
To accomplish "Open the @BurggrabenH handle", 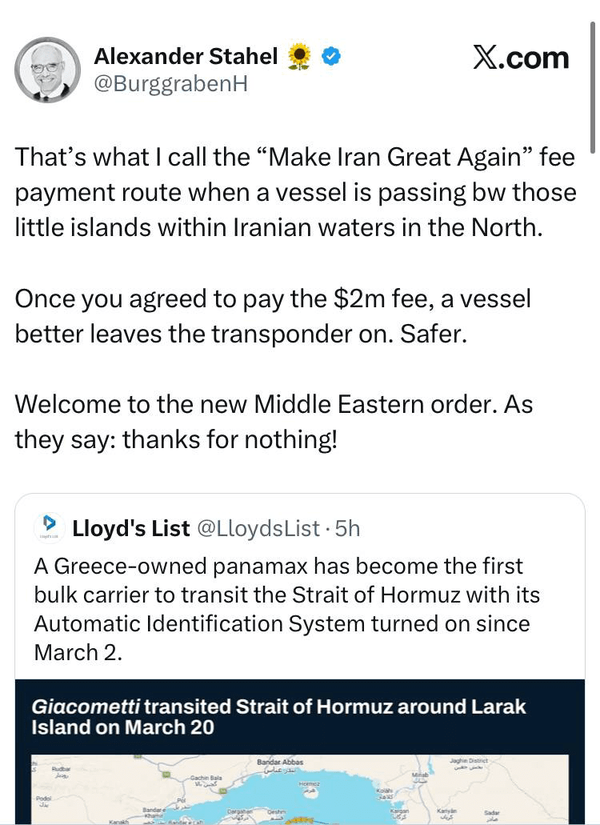I will click(x=170, y=84).
